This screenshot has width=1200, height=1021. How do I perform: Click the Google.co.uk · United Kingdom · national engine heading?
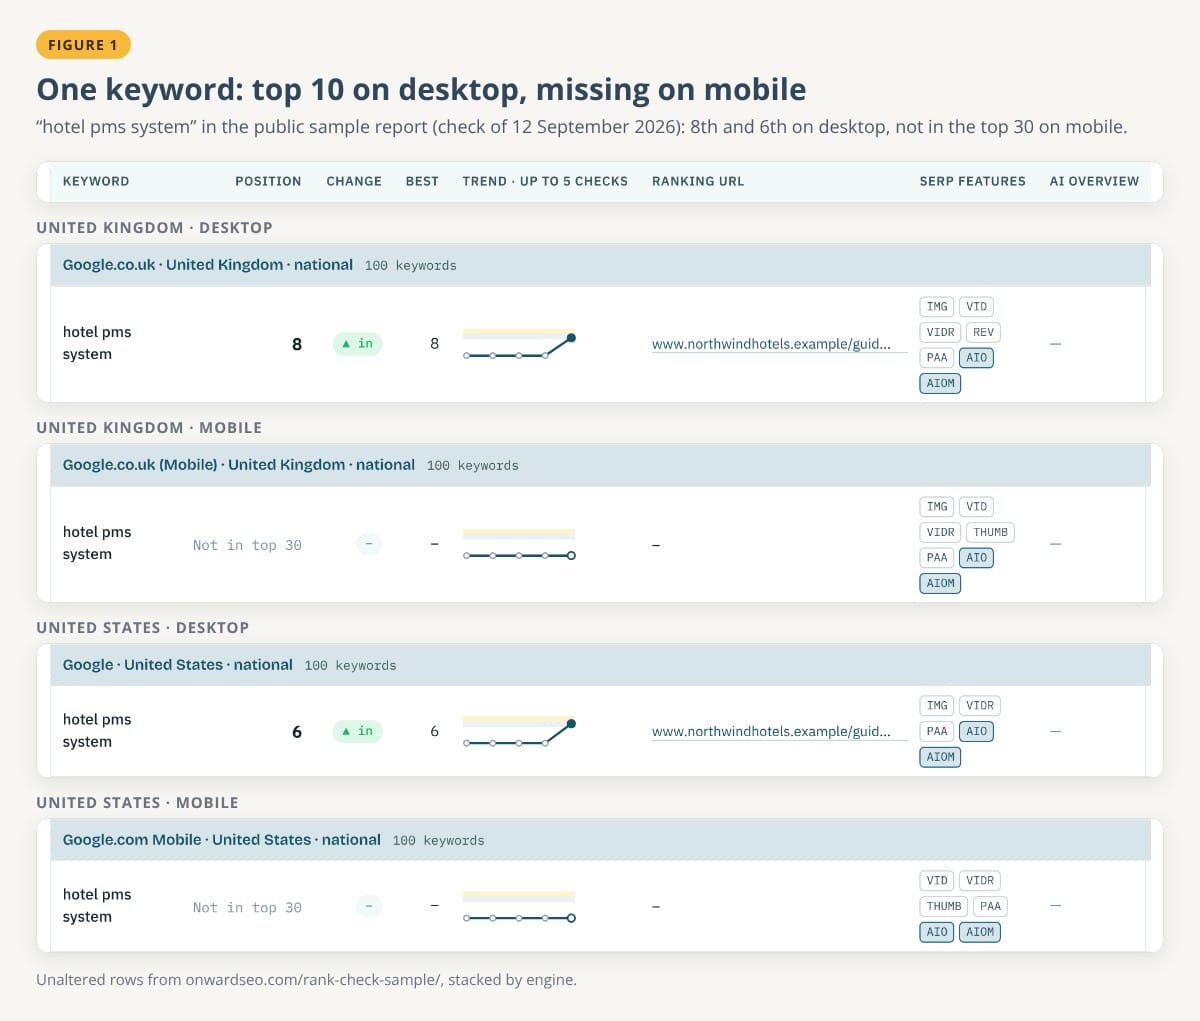208,265
